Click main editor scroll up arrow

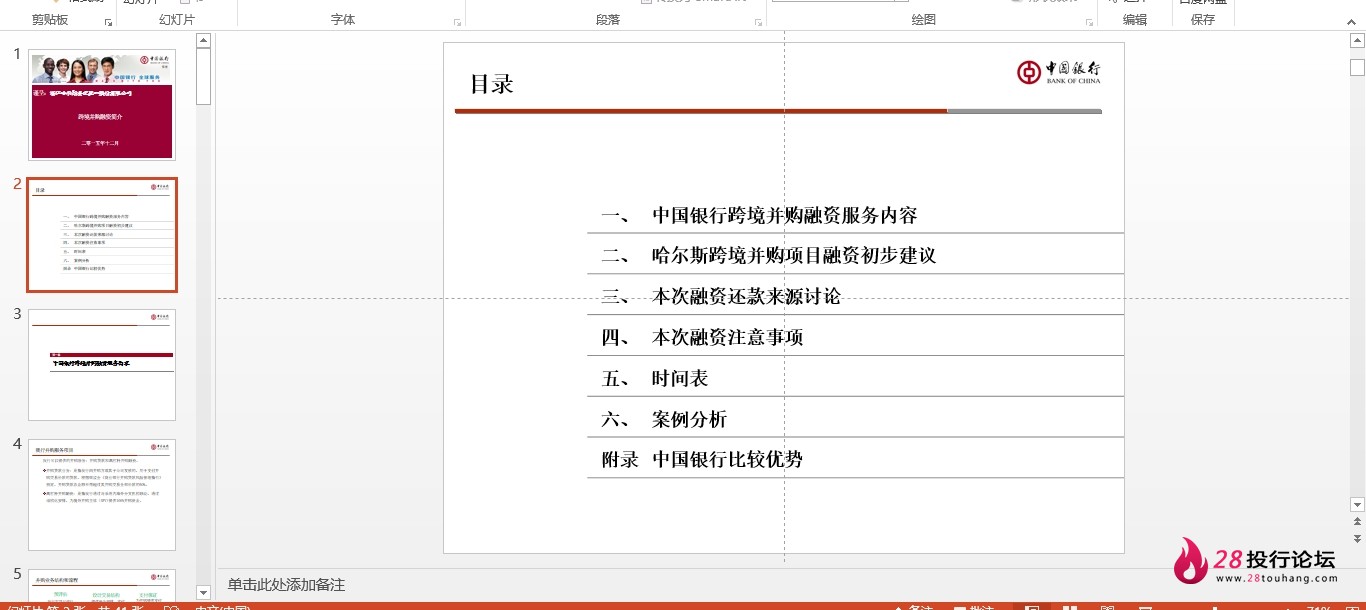point(1357,41)
